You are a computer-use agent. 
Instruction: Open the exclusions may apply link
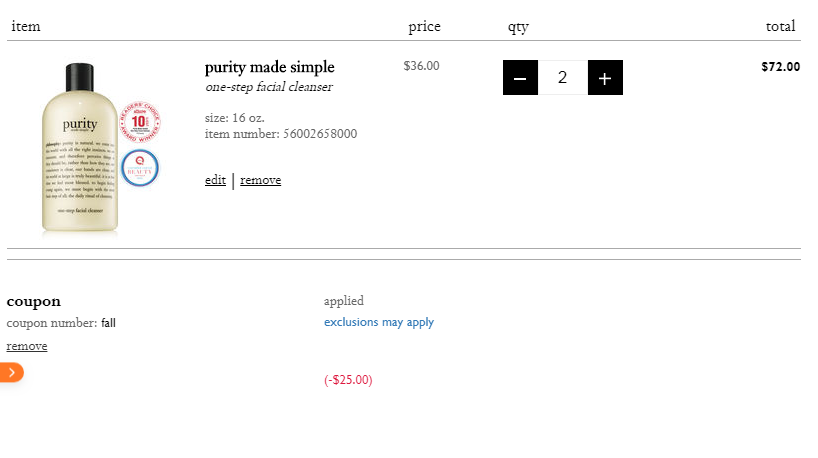[x=379, y=322]
